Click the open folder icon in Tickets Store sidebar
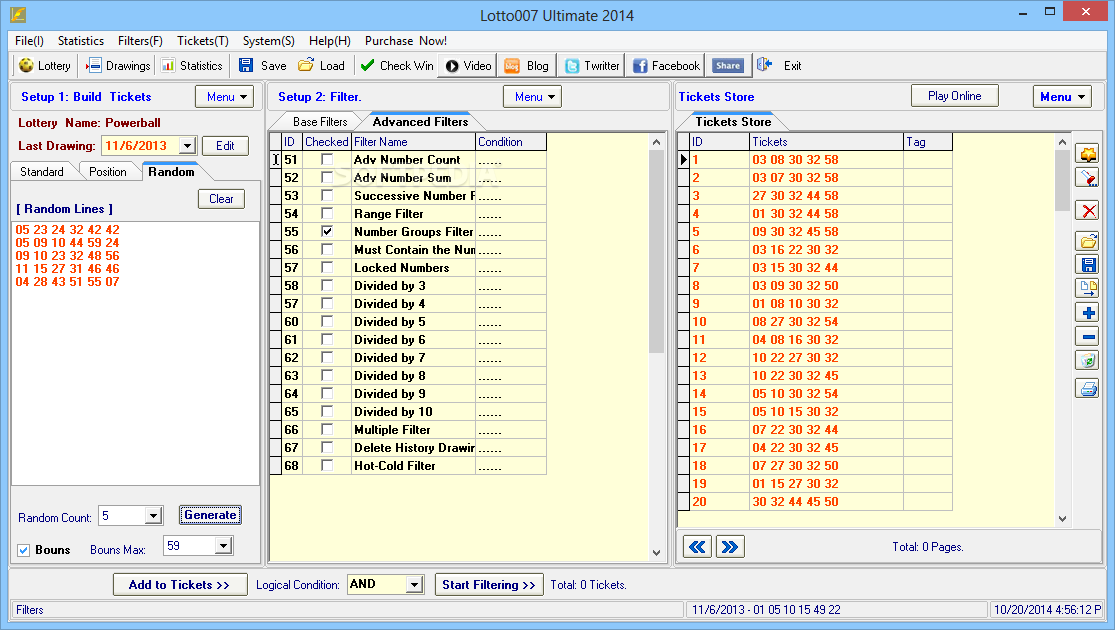 tap(1087, 242)
